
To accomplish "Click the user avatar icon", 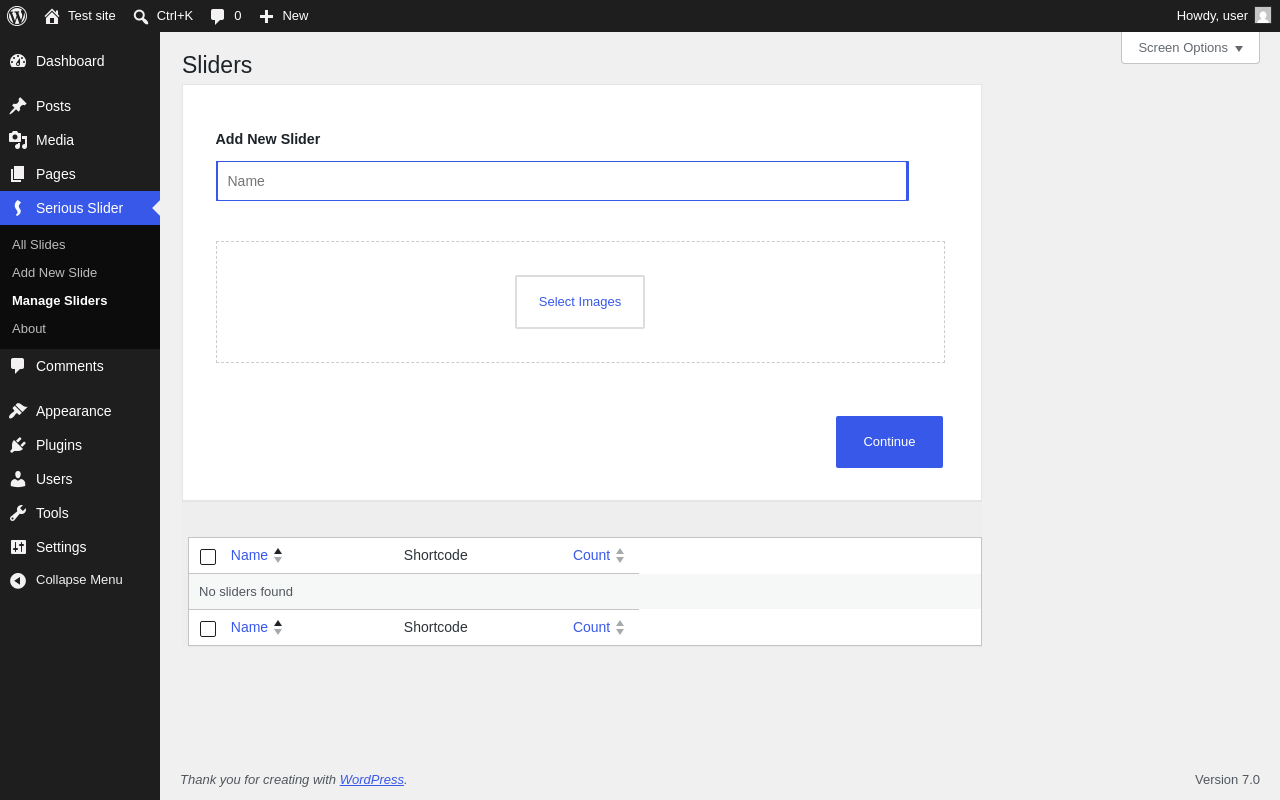I will (x=1263, y=15).
